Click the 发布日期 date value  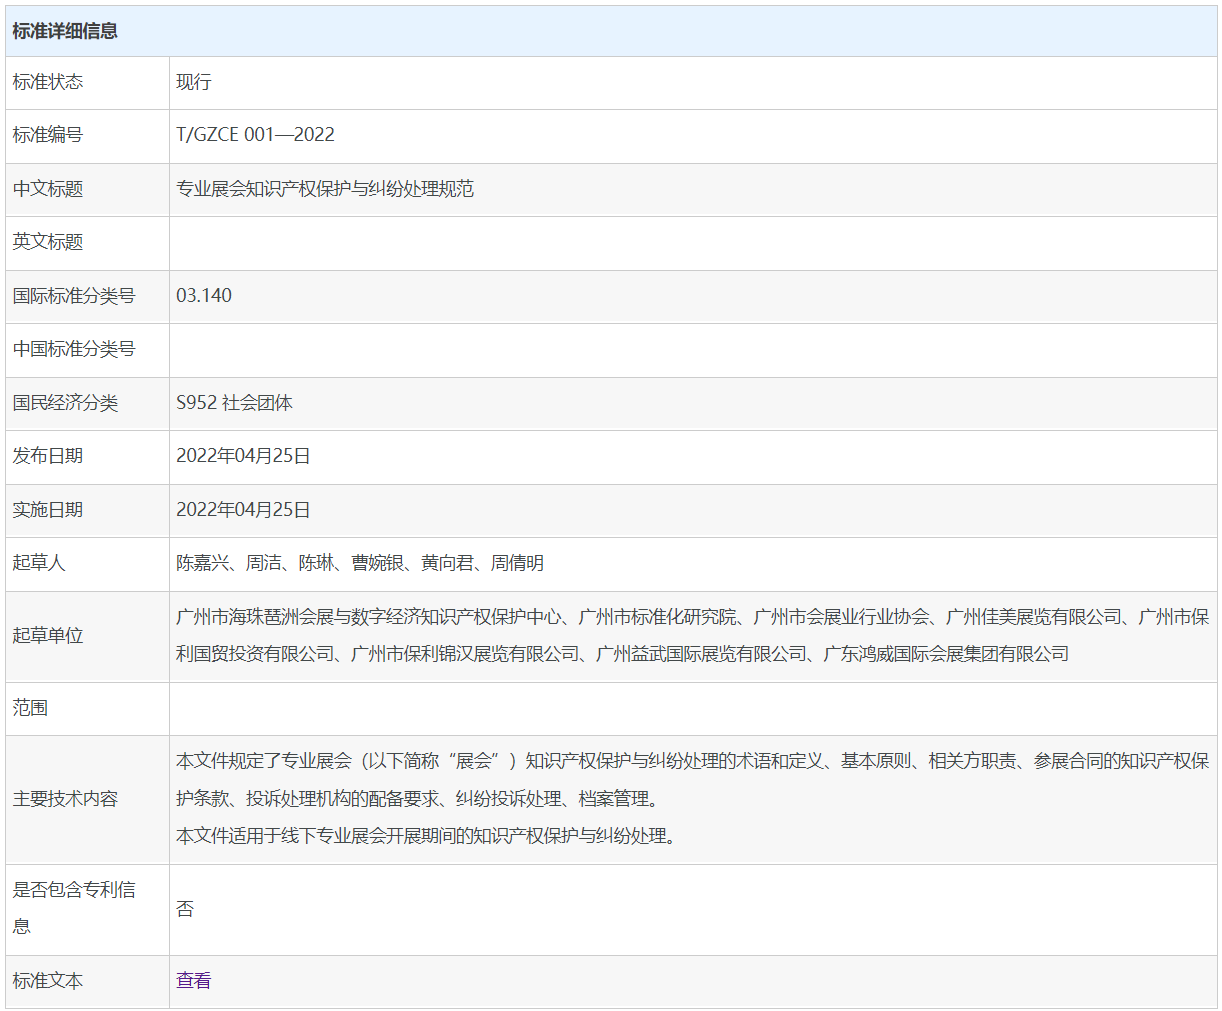[x=243, y=456]
